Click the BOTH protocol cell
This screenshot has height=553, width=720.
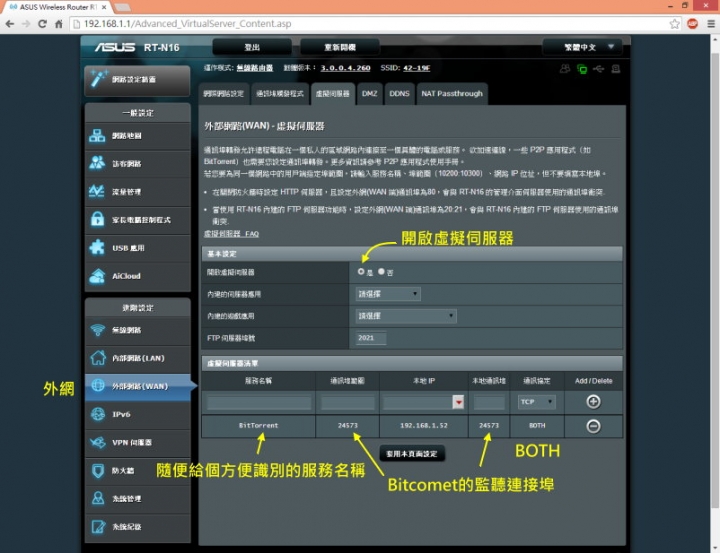point(537,426)
